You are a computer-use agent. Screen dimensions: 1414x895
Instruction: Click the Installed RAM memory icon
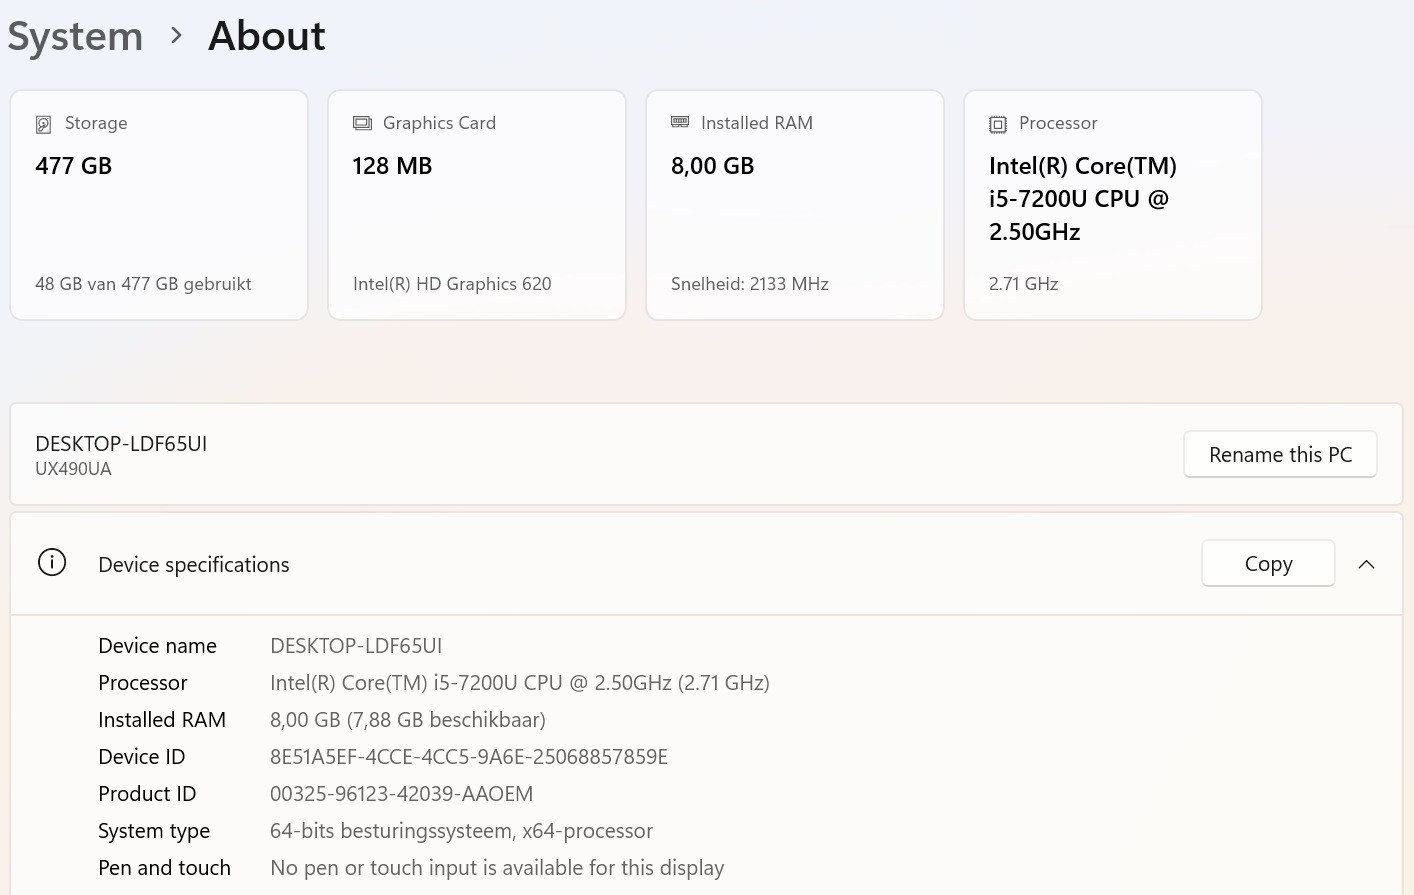coord(680,122)
